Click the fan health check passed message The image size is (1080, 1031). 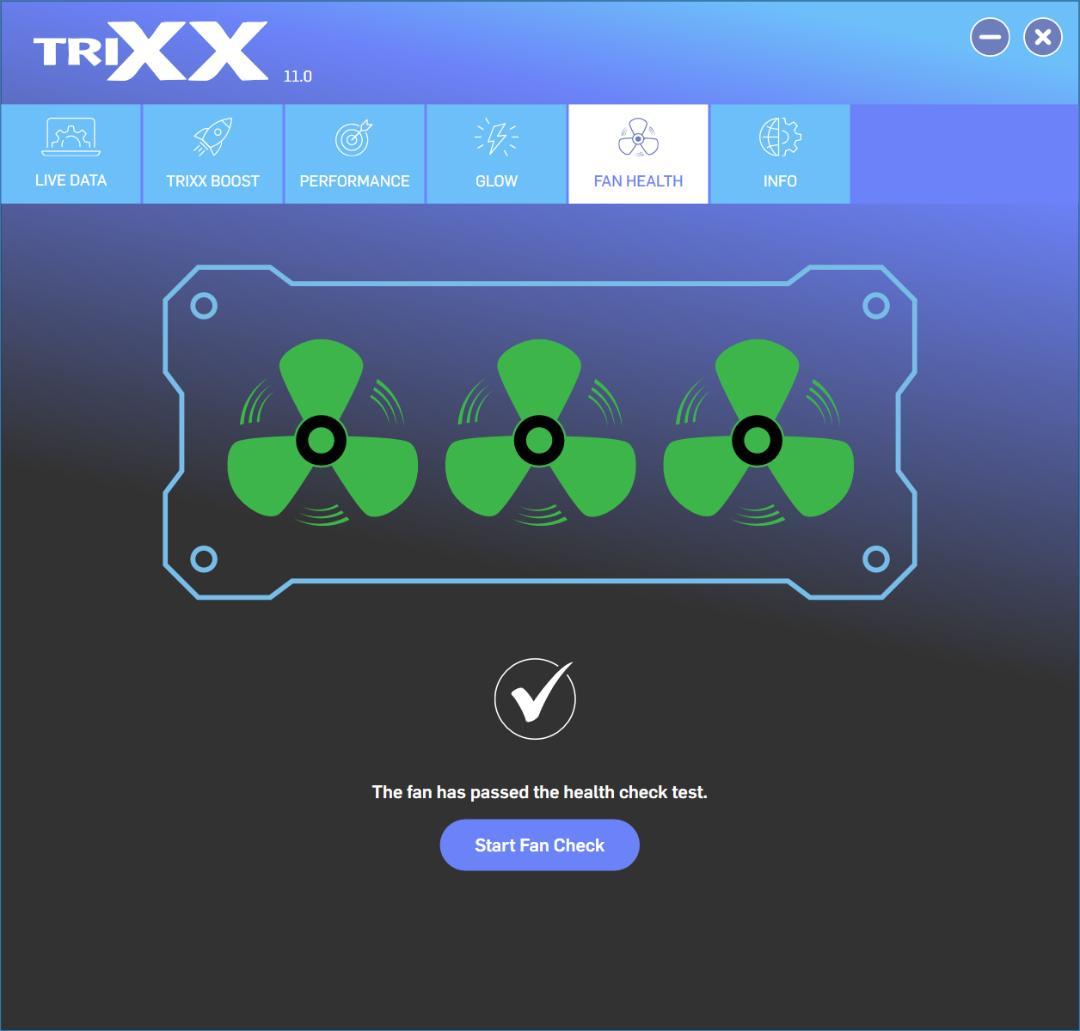[x=539, y=792]
